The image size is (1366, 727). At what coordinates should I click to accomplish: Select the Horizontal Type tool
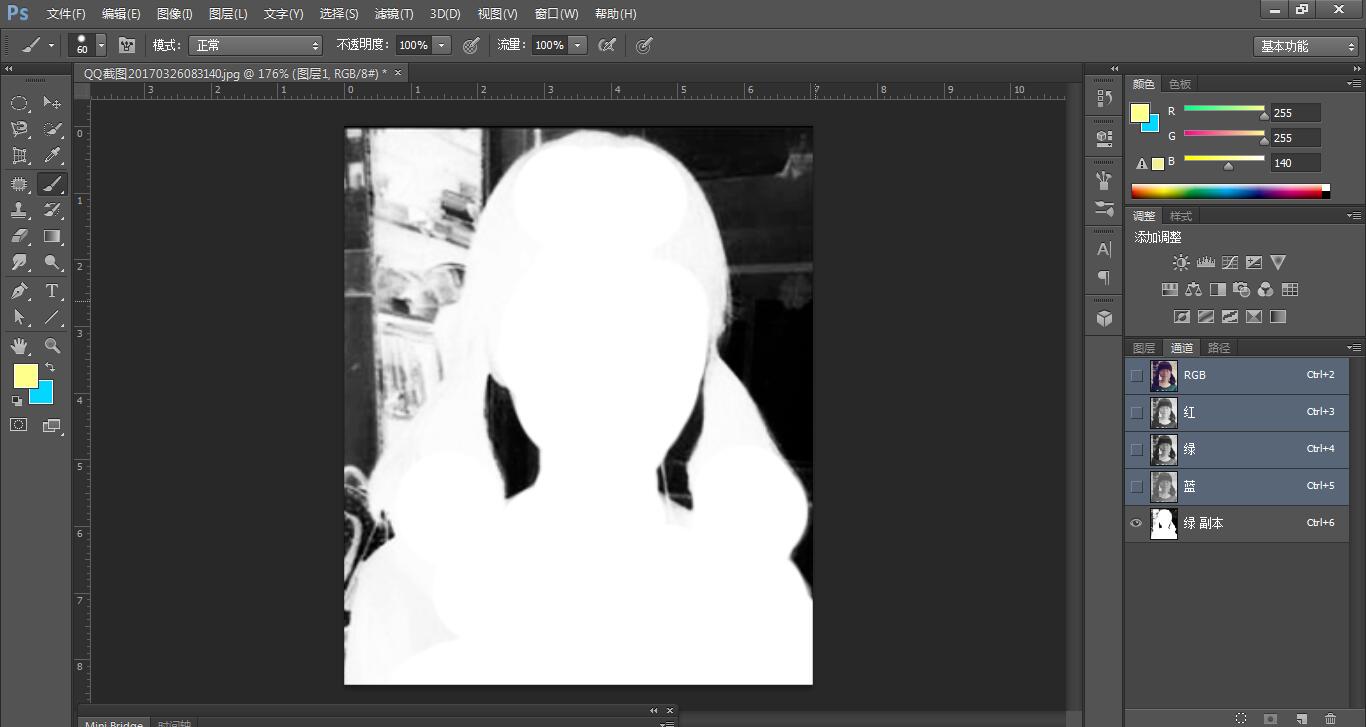pyautogui.click(x=52, y=291)
